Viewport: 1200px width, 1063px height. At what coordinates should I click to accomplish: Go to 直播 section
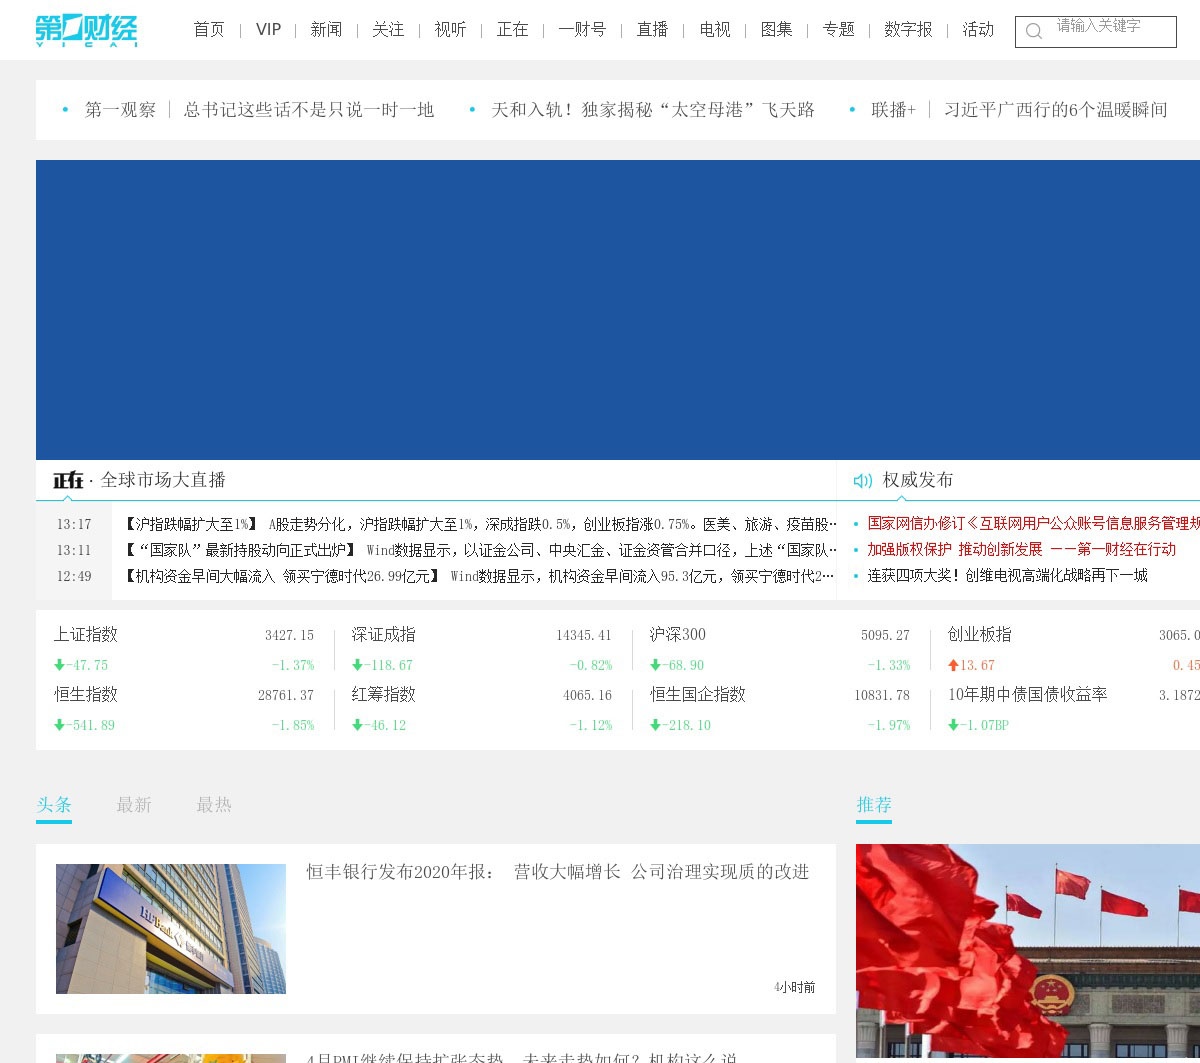click(x=652, y=30)
